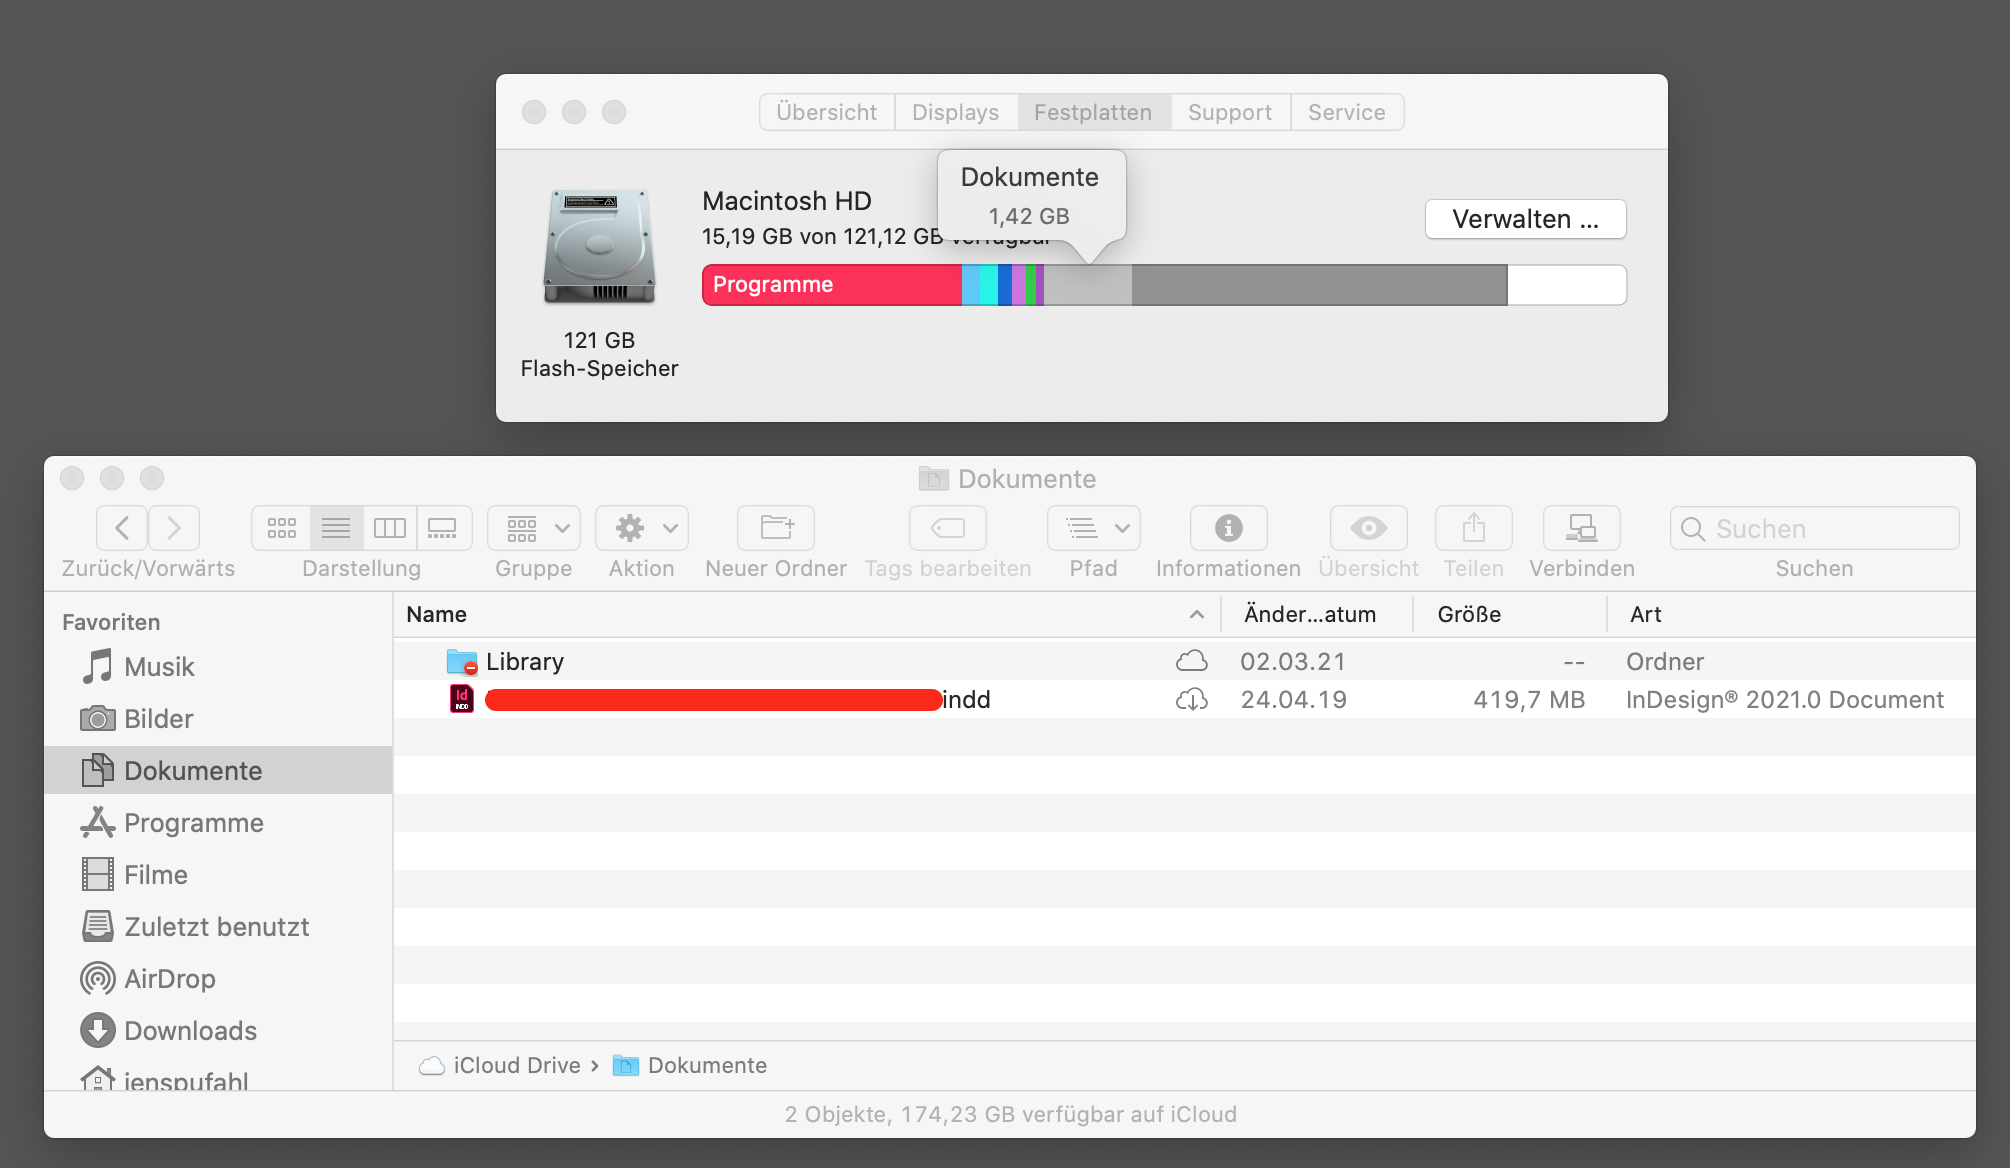
Task: Switch to gallery view in Darstellung
Action: tap(442, 528)
